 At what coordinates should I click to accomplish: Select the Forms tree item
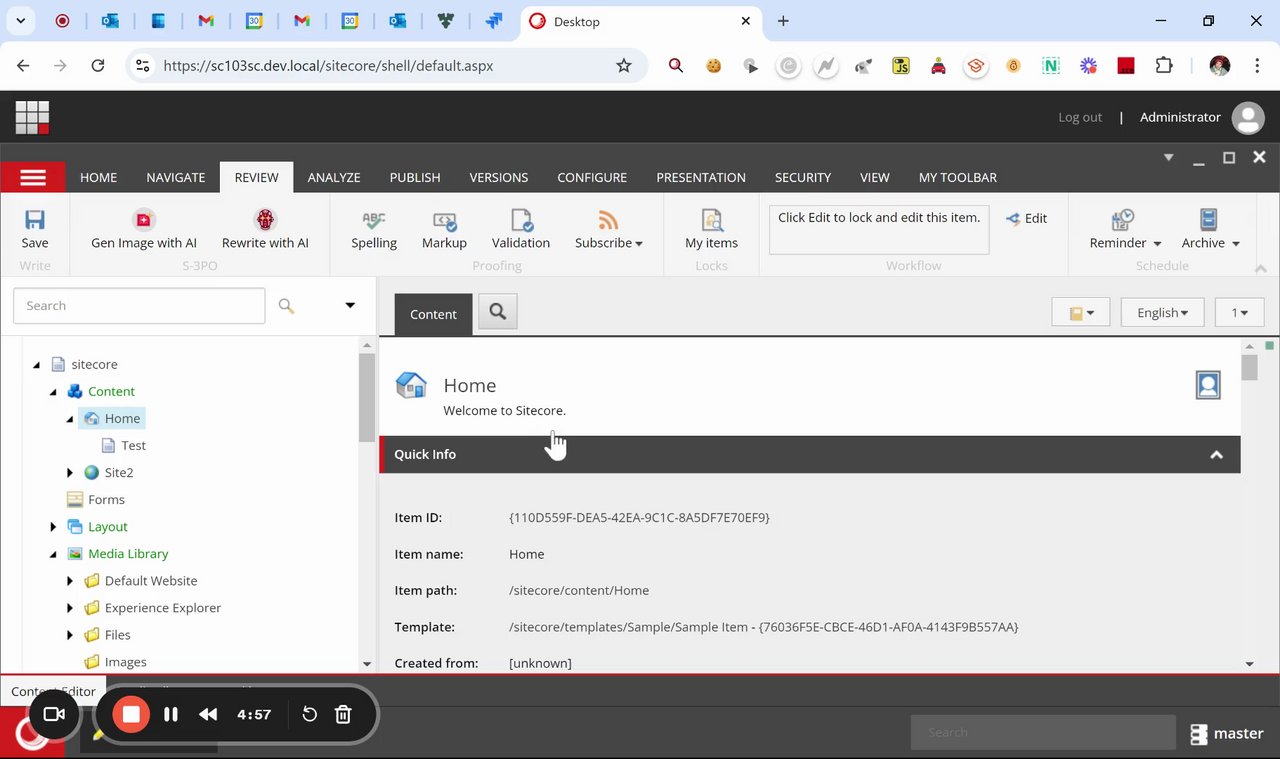click(106, 499)
